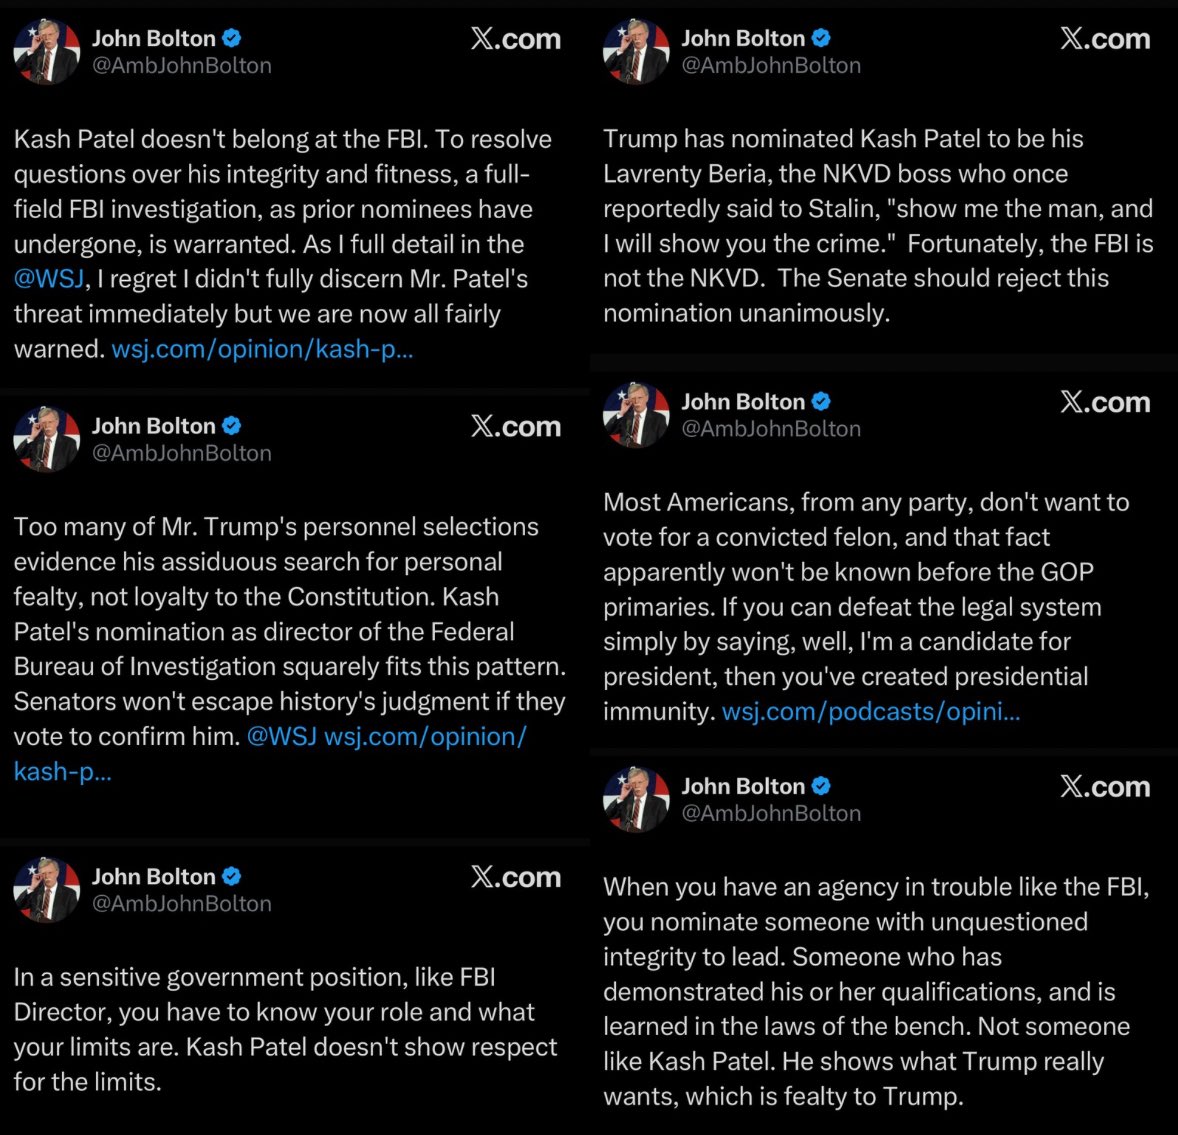The image size is (1178, 1135).
Task: Open the wsj.com/podcasts link in the 'Most Americans' tweet
Action: [870, 711]
